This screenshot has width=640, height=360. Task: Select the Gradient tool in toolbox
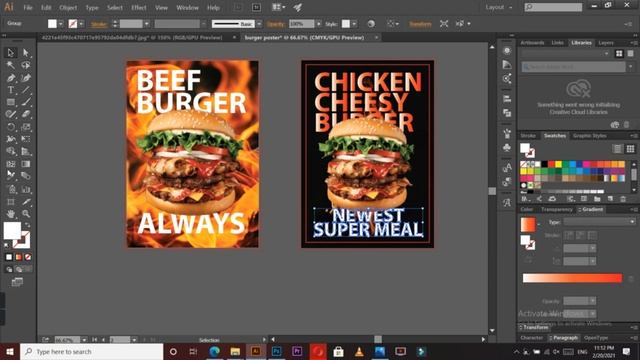pyautogui.click(x=26, y=164)
